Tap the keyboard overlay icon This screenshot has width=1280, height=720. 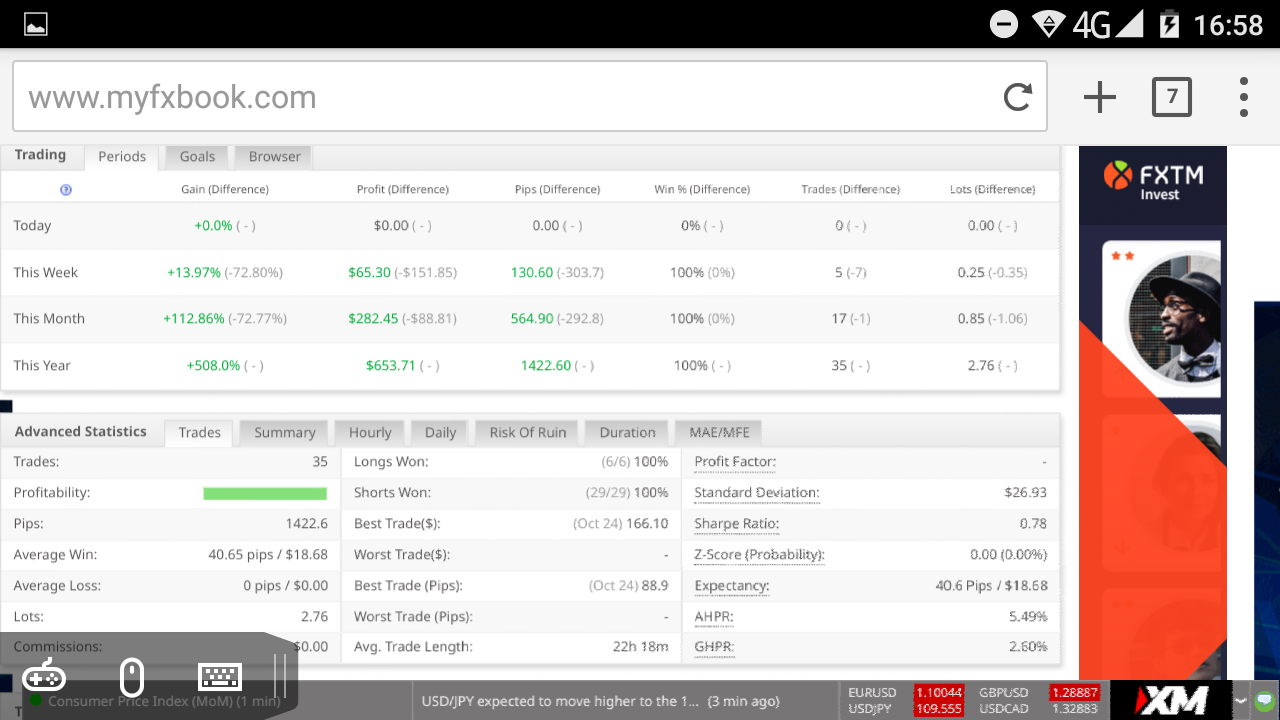(220, 677)
